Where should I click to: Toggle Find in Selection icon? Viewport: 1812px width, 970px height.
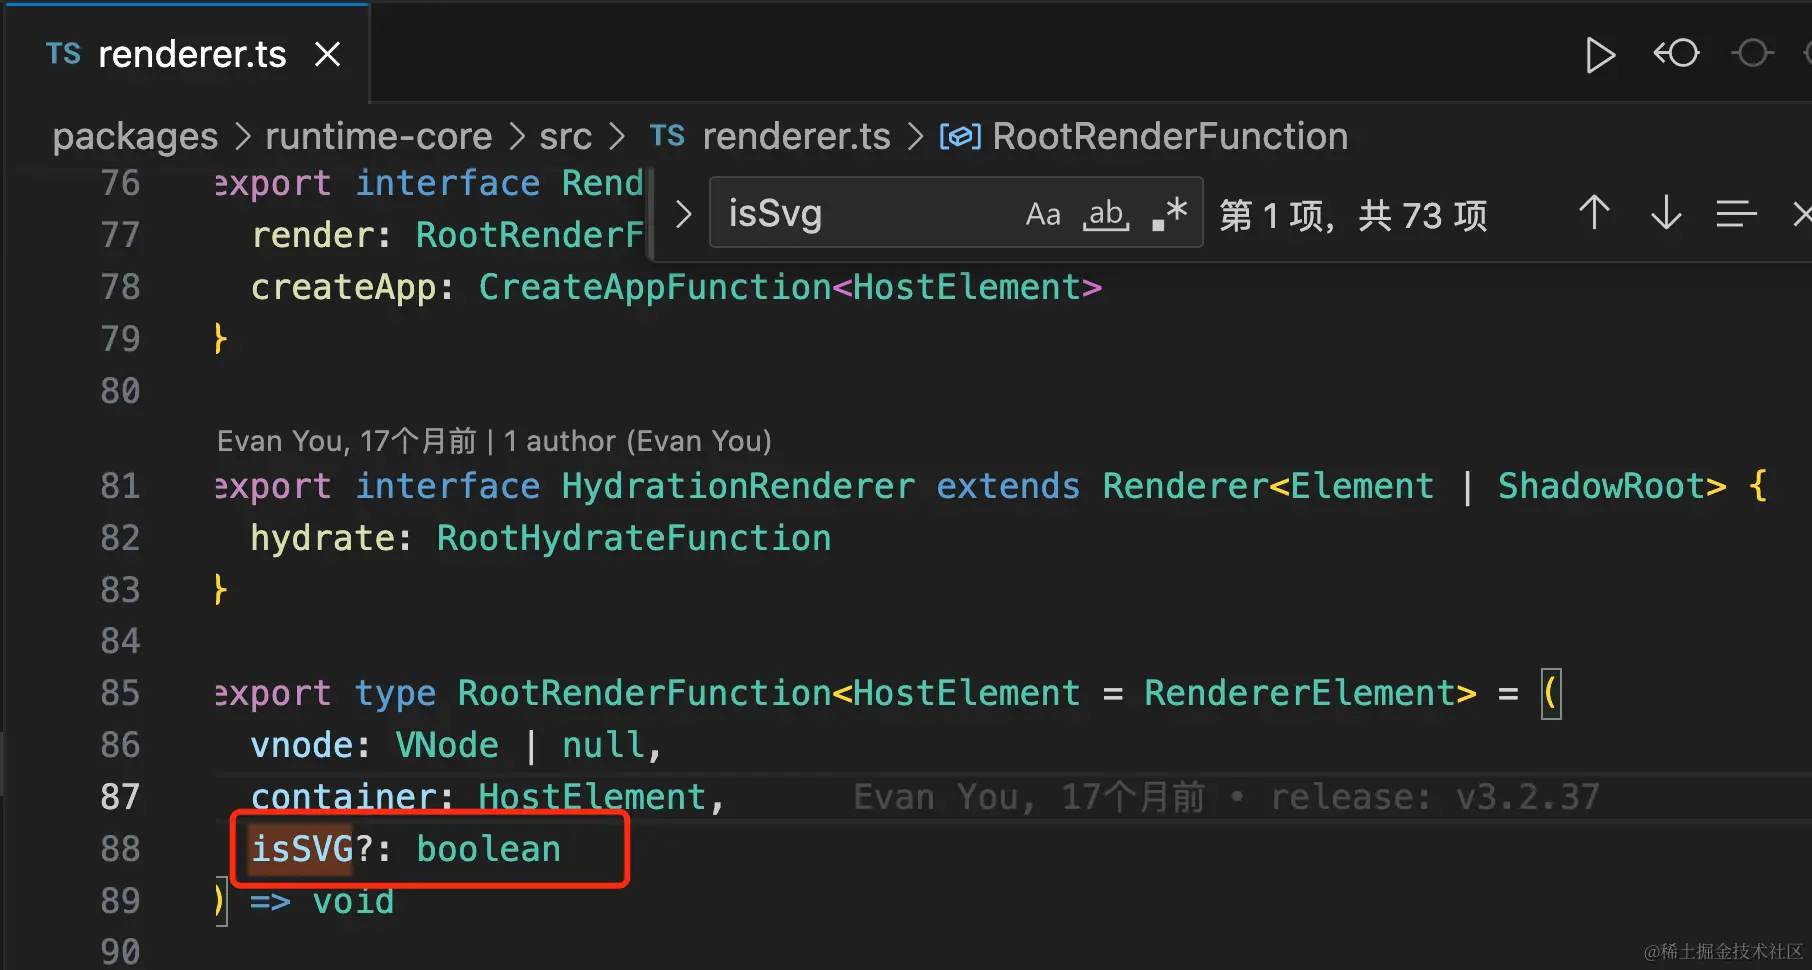tap(1737, 213)
